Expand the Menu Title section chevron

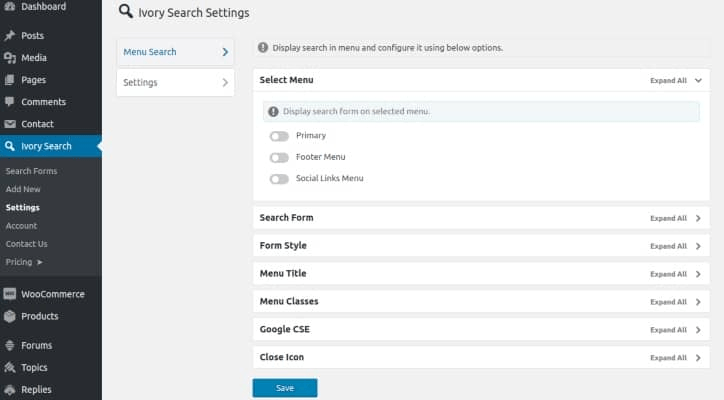tap(698, 274)
